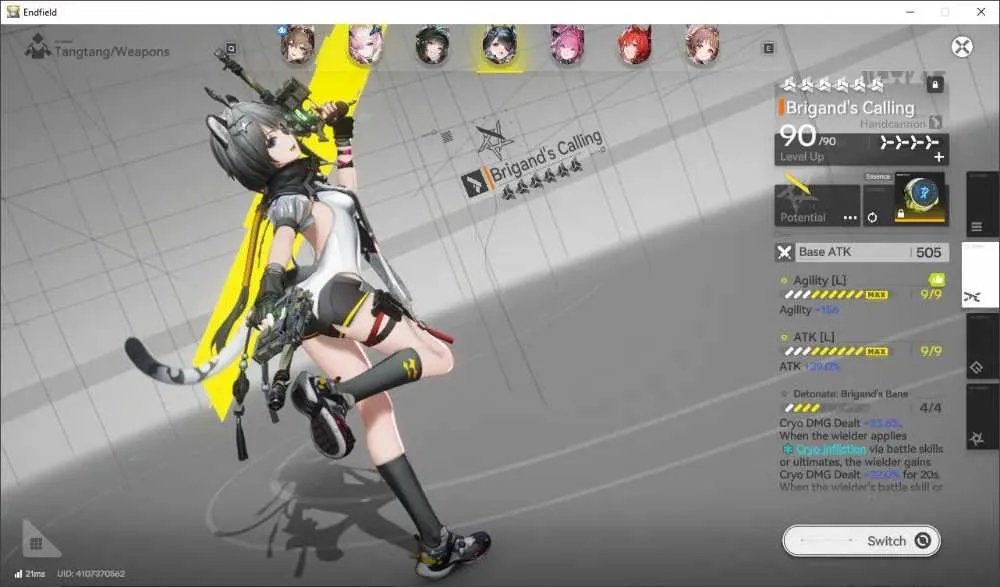Image resolution: width=1000 pixels, height=587 pixels.
Task: Select the brown-haired operator portrait
Action: click(x=298, y=45)
